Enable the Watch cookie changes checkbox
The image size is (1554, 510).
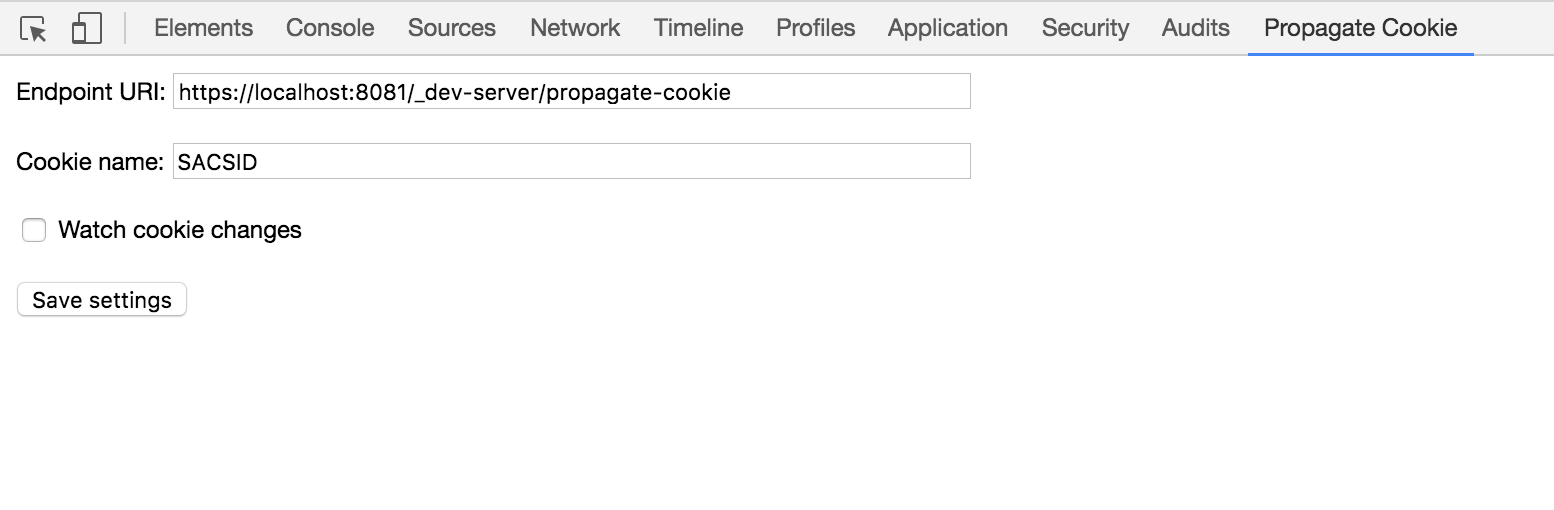pyautogui.click(x=34, y=231)
